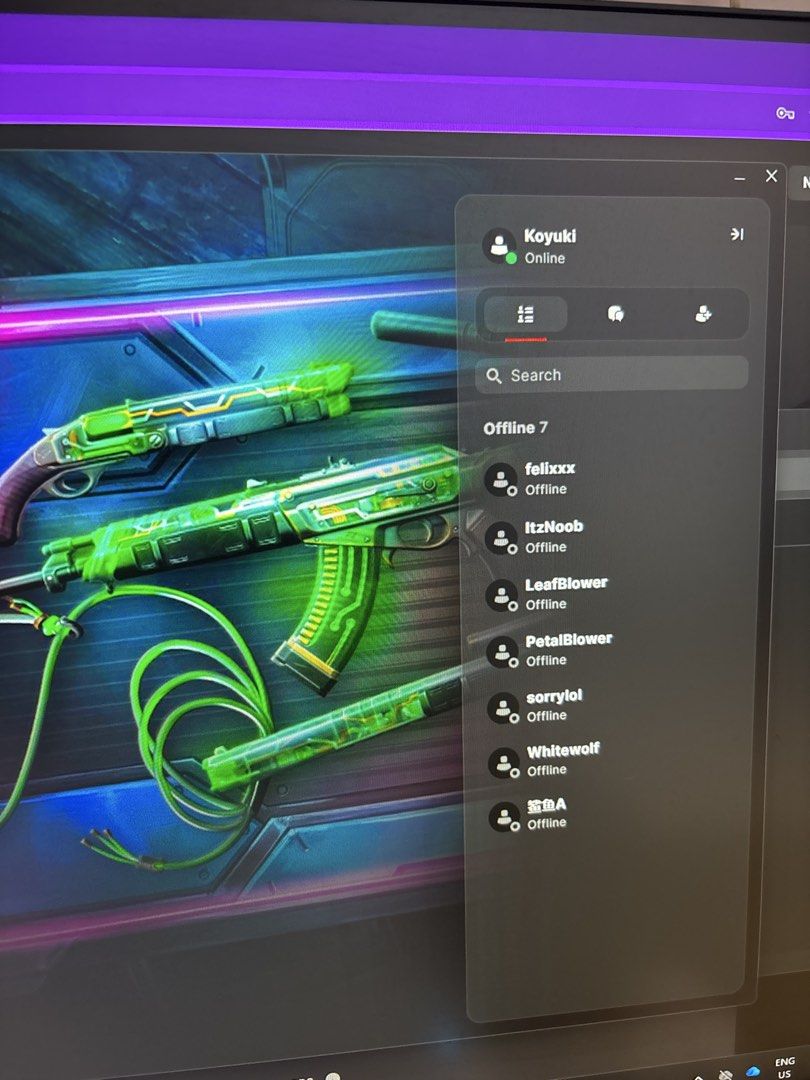Click sorrylol's avatar icon
The image size is (810, 1080).
click(503, 707)
